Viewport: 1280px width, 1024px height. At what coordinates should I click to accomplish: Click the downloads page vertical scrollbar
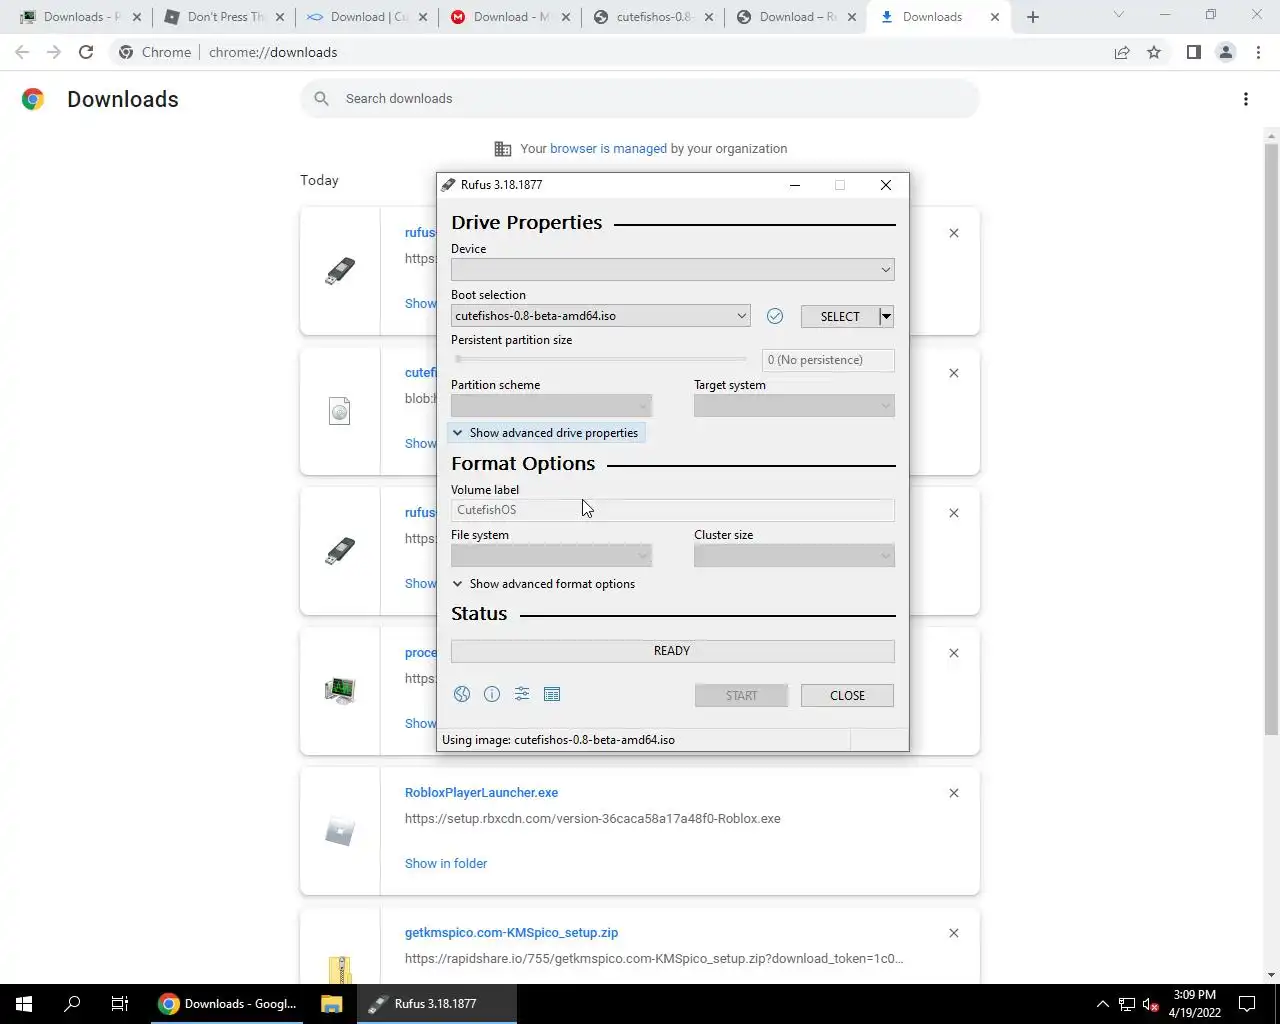pyautogui.click(x=1272, y=440)
